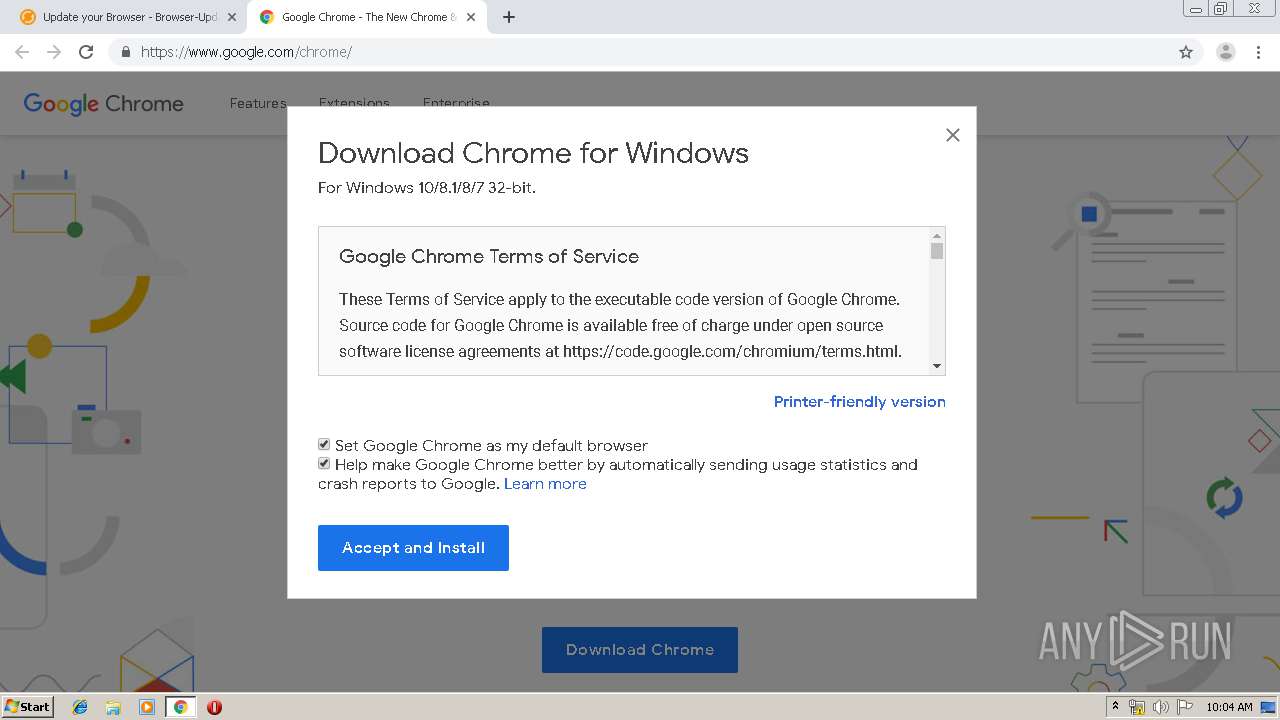Open the Printer-friendly version link

click(859, 402)
